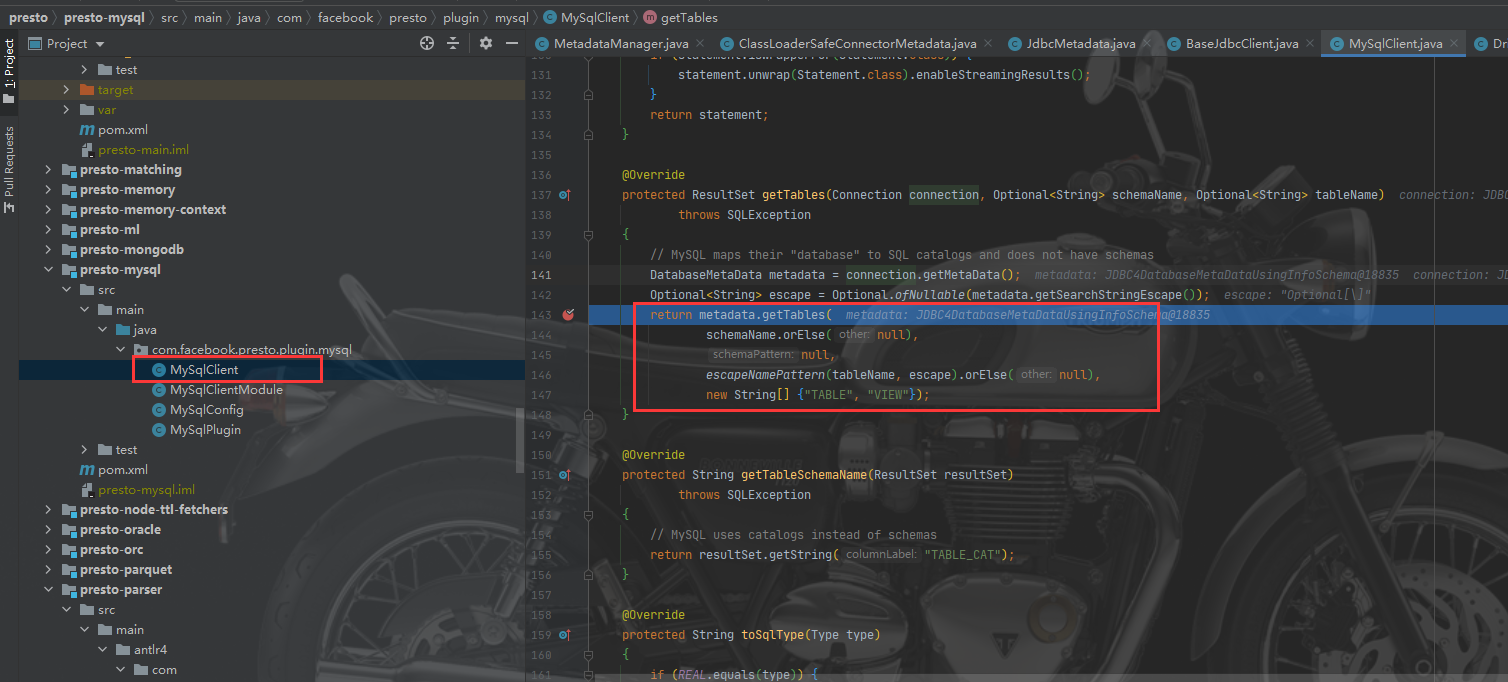The image size is (1508, 682).
Task: Close the MySqlClient.java tab
Action: [1453, 44]
